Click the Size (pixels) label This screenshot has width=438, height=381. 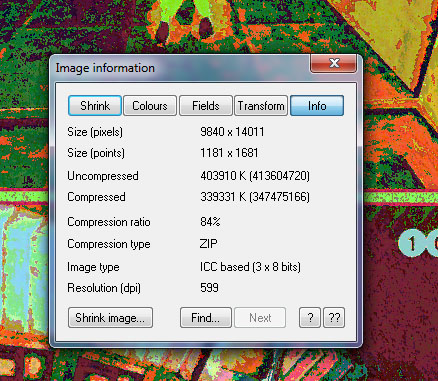click(95, 132)
